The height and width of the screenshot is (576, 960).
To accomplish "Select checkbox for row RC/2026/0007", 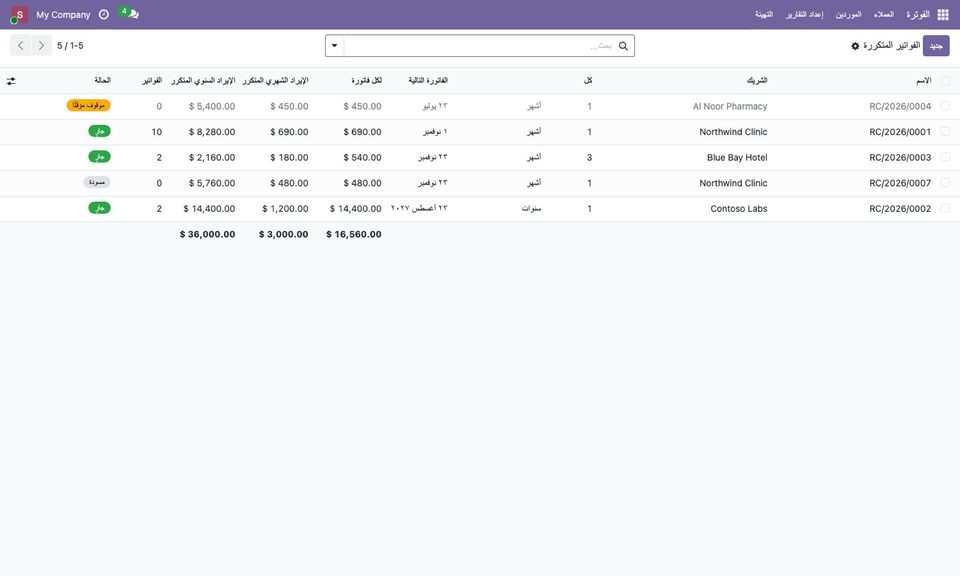I will tap(945, 183).
